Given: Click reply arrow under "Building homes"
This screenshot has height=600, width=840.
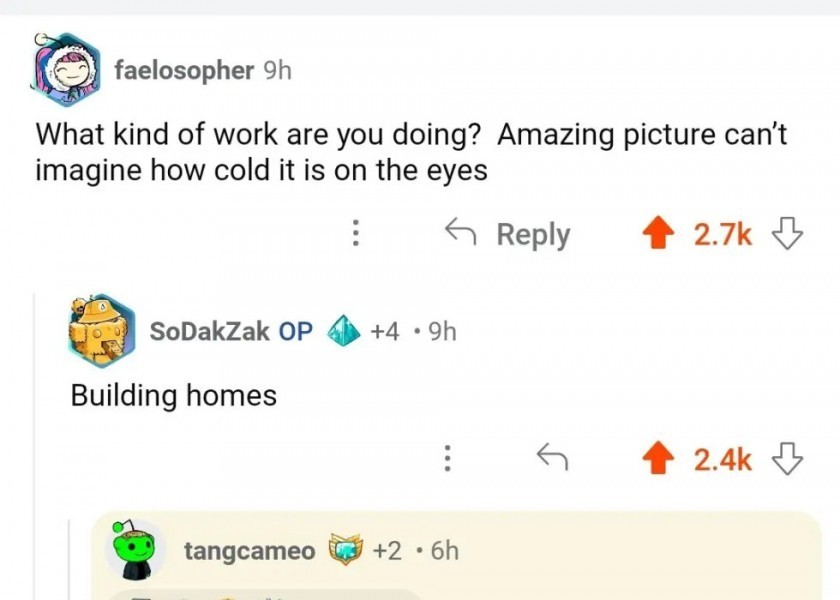Looking at the screenshot, I should [552, 458].
